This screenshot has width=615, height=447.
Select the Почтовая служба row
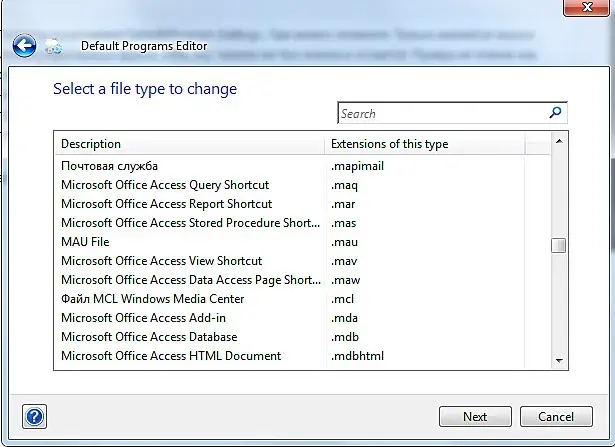coord(110,166)
